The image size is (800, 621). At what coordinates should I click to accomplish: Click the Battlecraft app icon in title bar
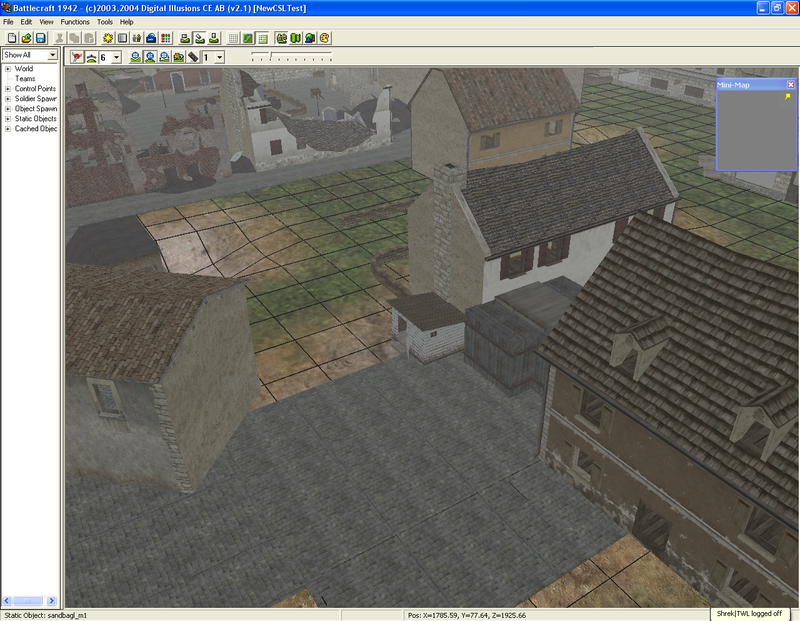[x=6, y=8]
